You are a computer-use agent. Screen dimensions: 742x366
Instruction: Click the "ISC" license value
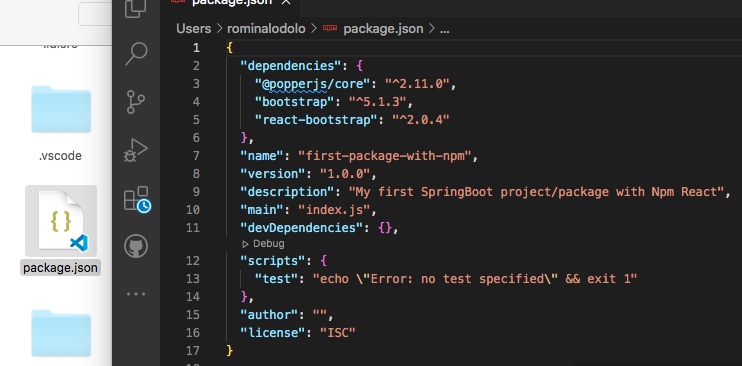click(x=338, y=333)
